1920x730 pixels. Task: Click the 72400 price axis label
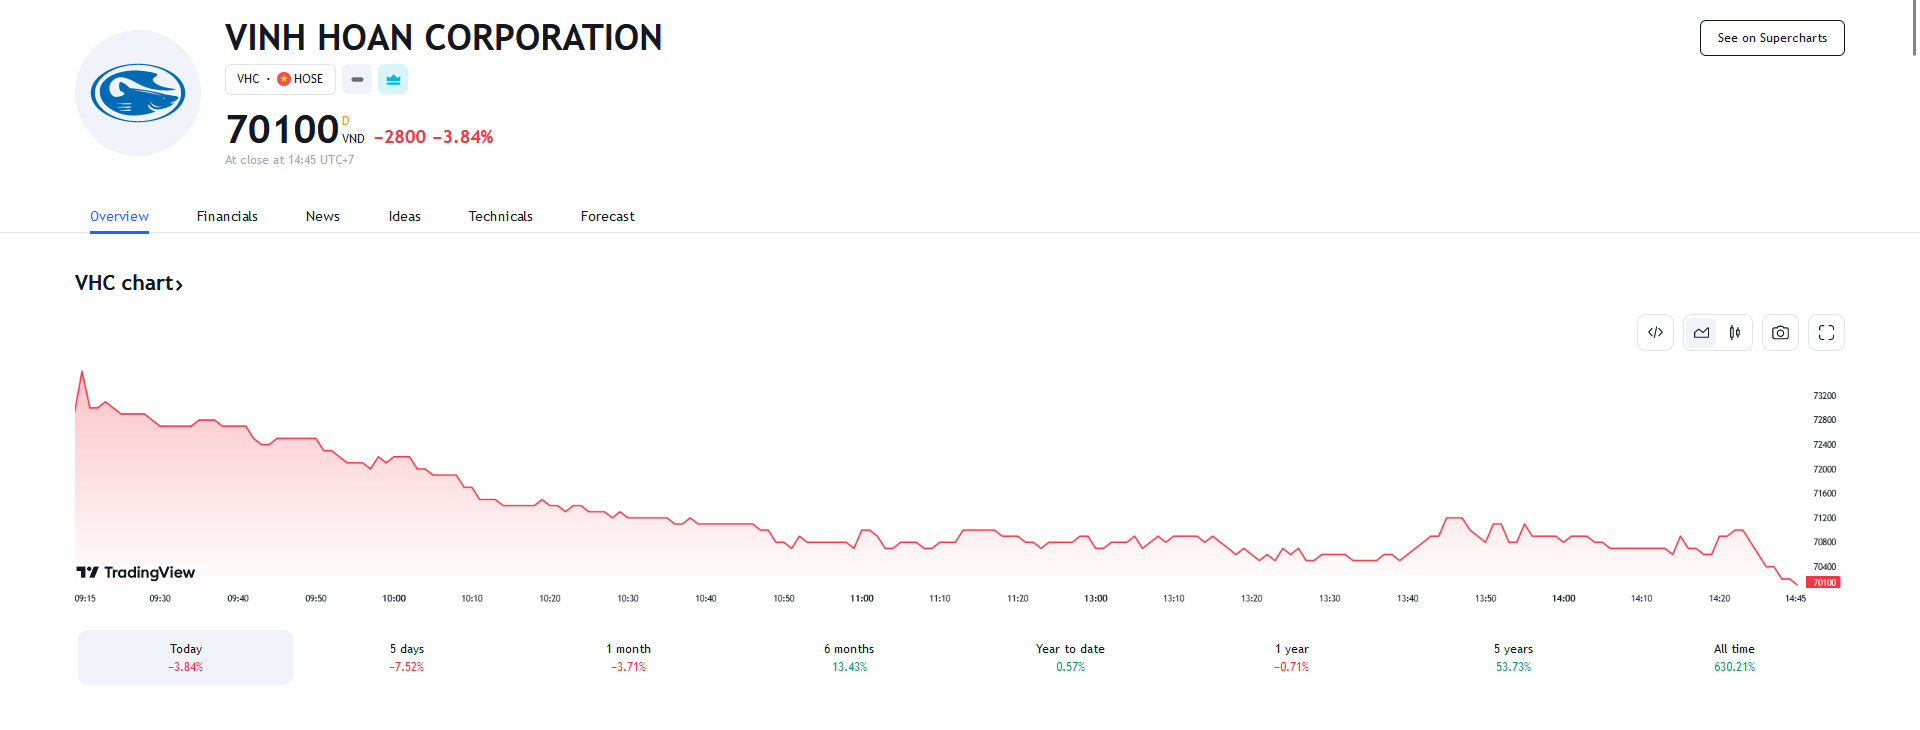coord(1825,445)
